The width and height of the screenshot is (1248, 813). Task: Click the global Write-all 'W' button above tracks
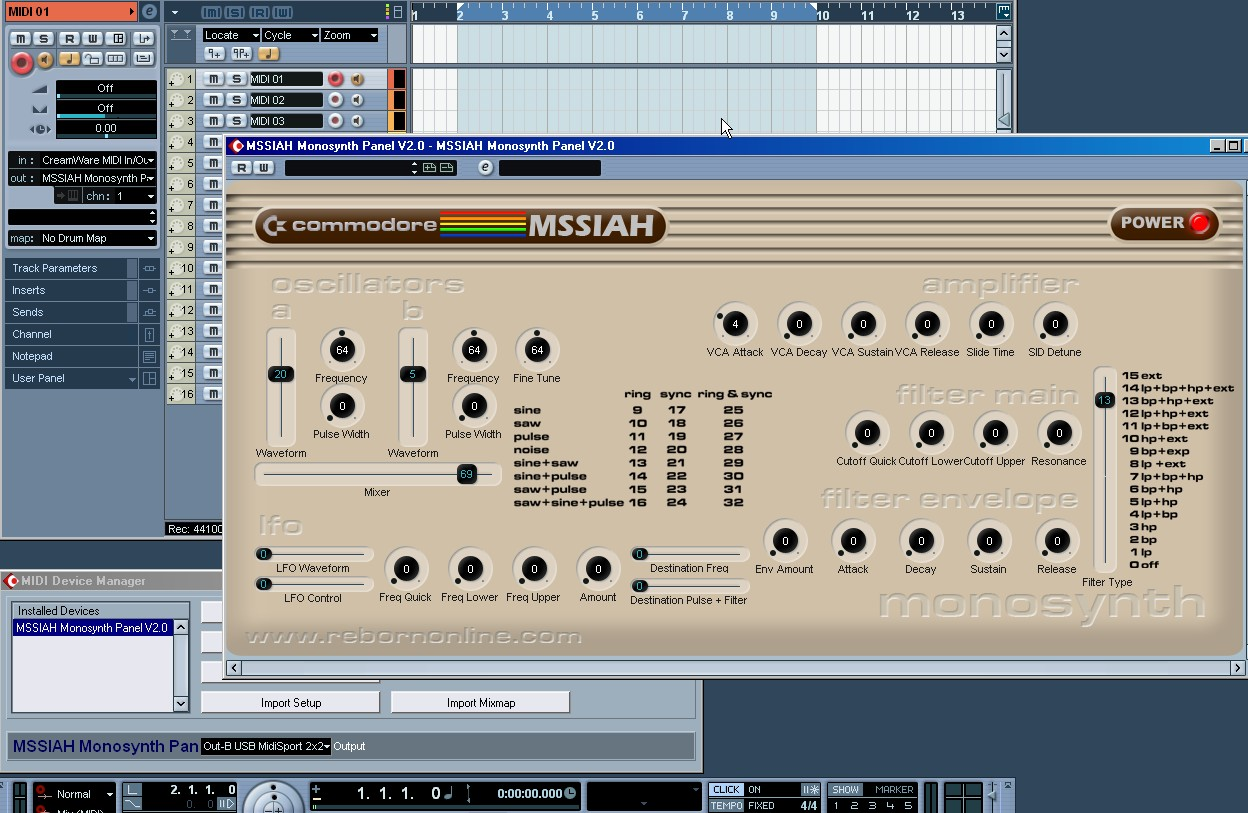(x=283, y=12)
